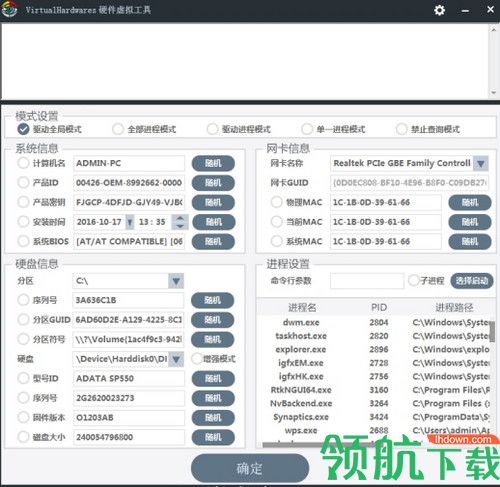Minimize the VirtualHardwares window

pos(465,11)
